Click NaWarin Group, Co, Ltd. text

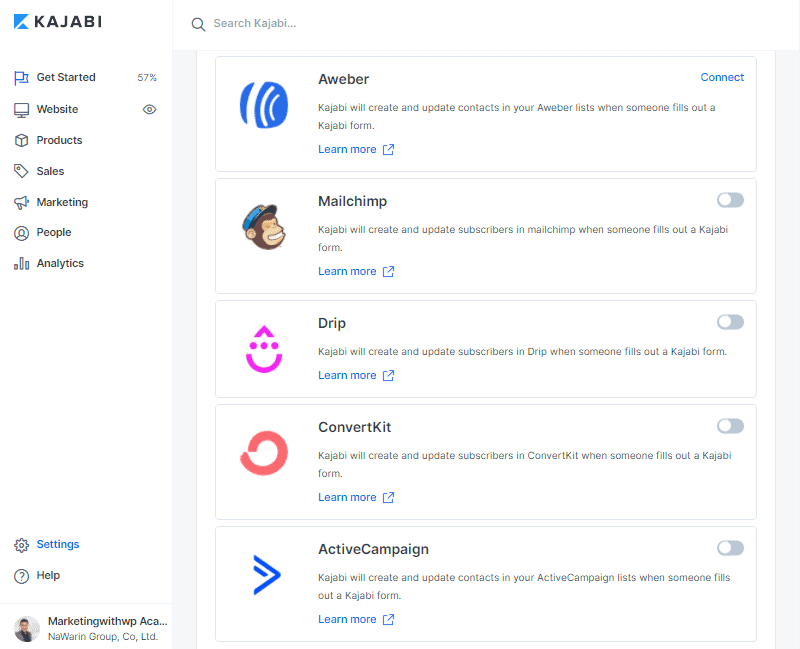coord(103,637)
